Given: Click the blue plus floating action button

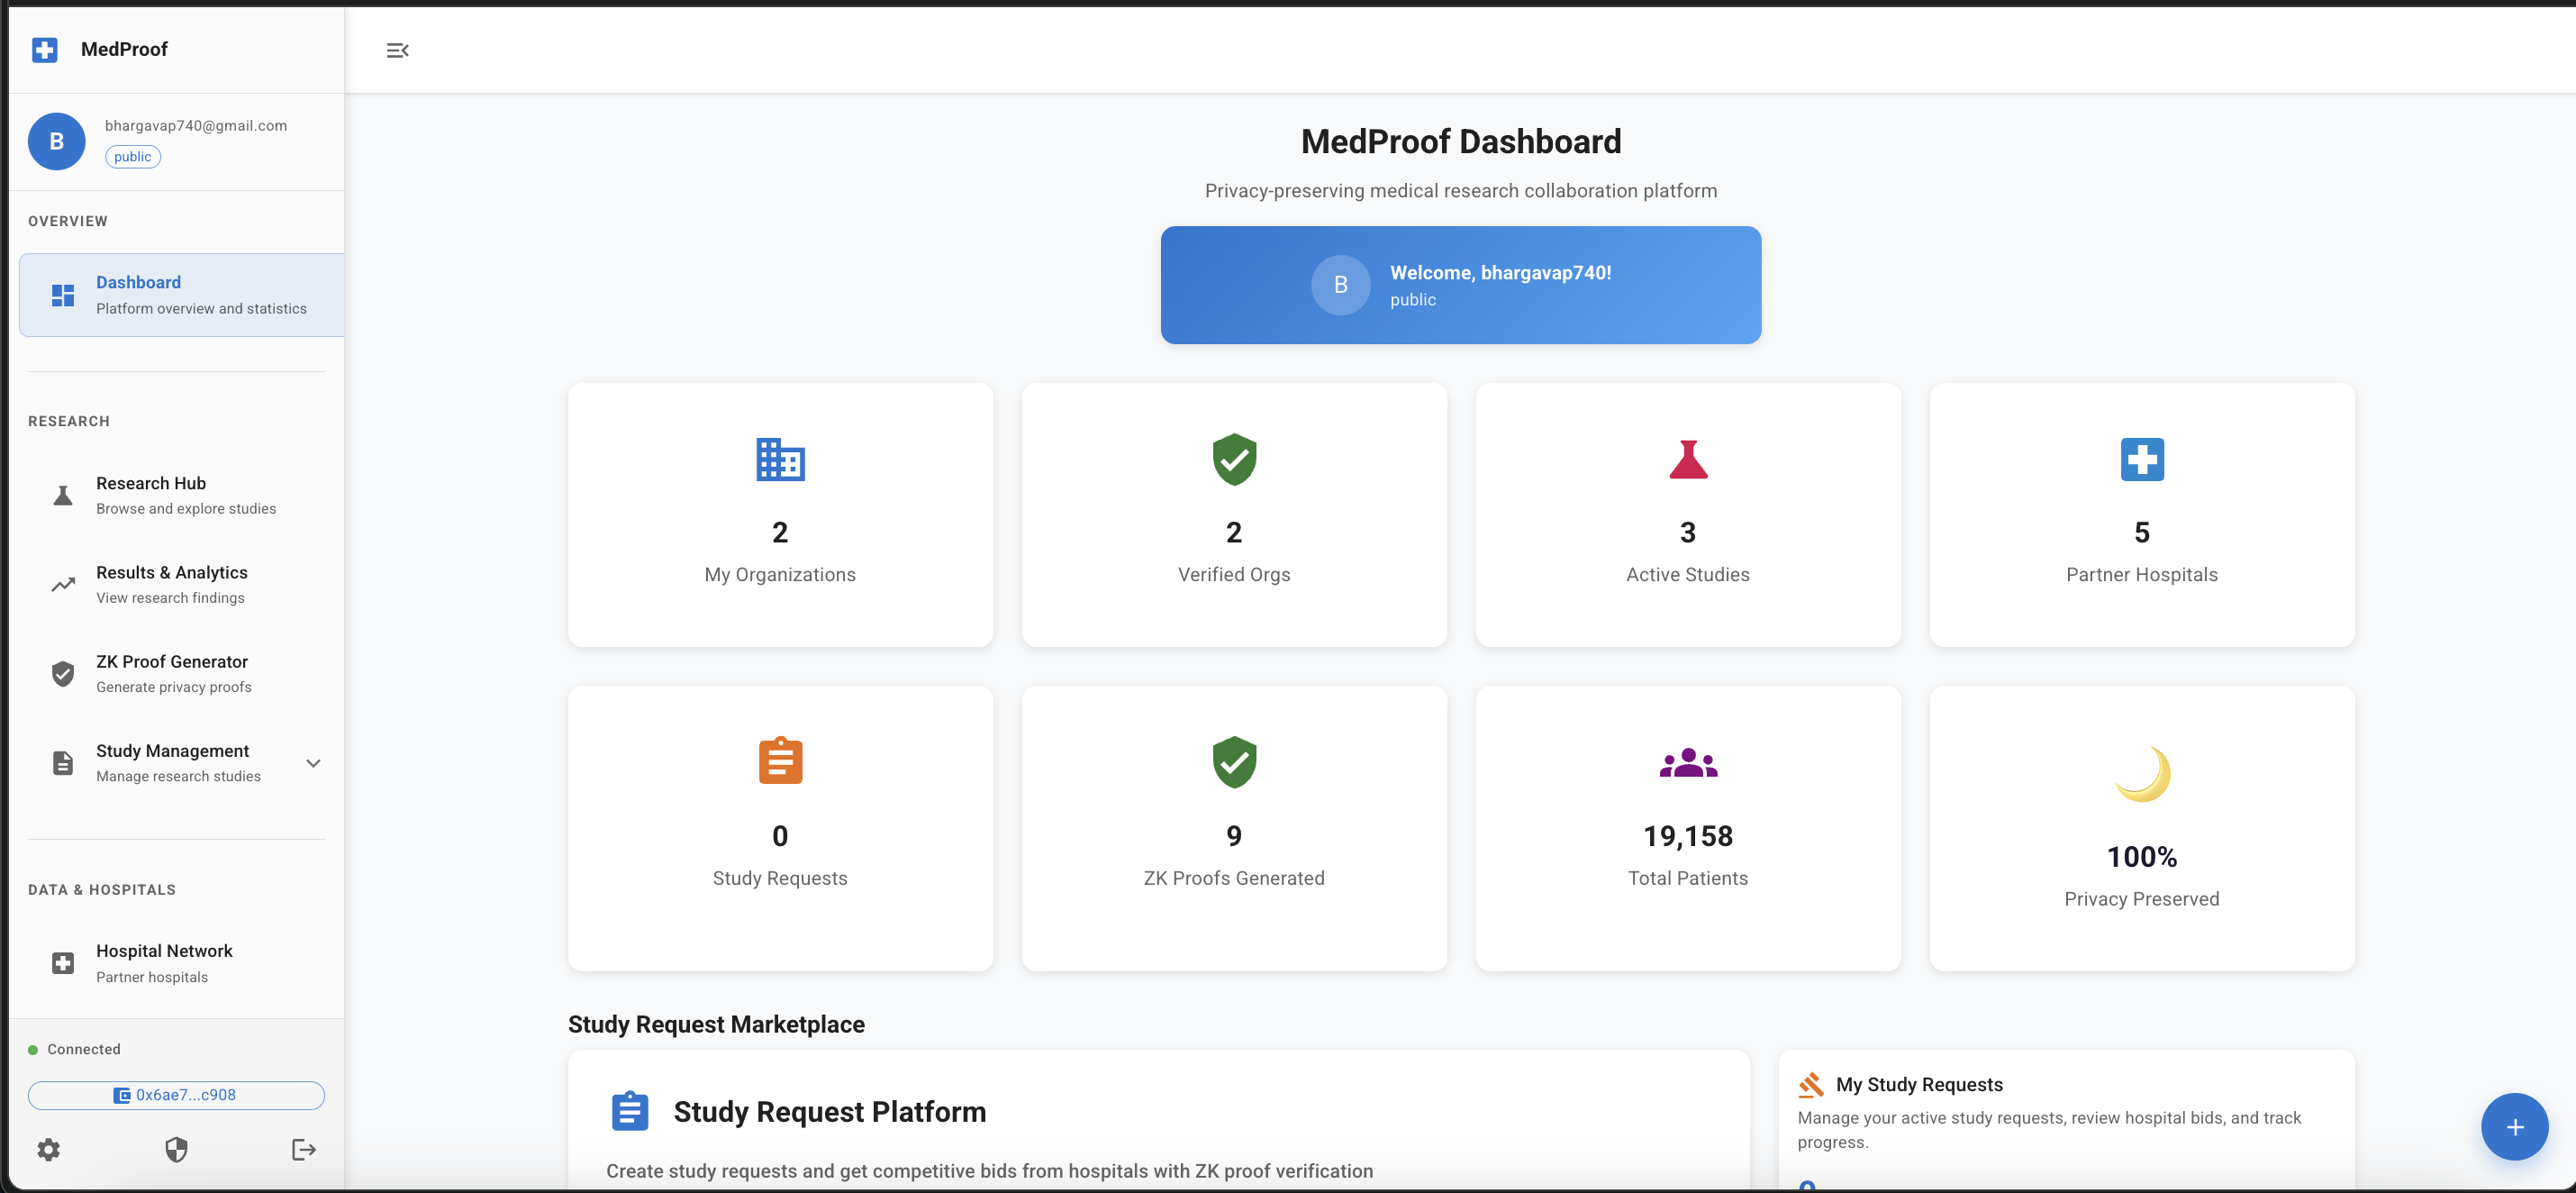Looking at the screenshot, I should point(2513,1126).
